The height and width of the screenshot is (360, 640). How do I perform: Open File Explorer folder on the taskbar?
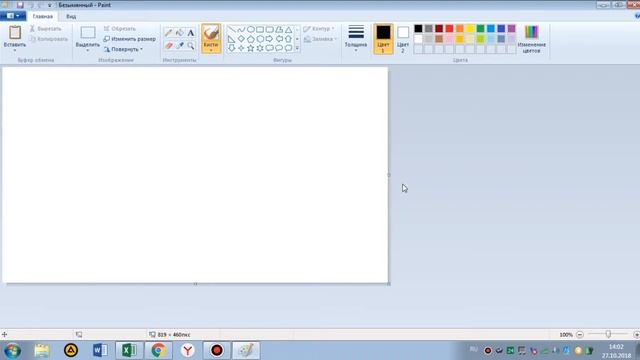click(x=42, y=350)
